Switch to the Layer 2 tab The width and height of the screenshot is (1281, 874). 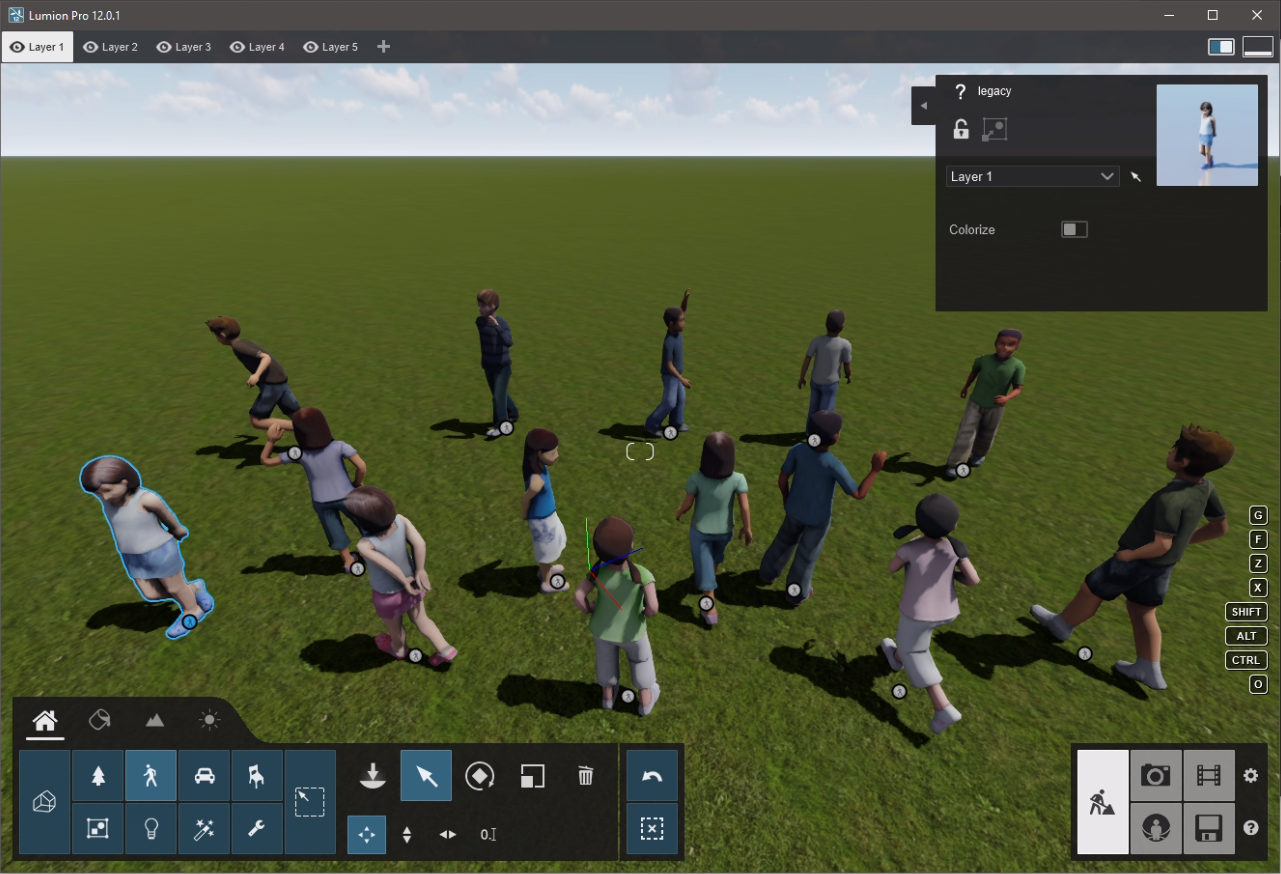point(111,47)
